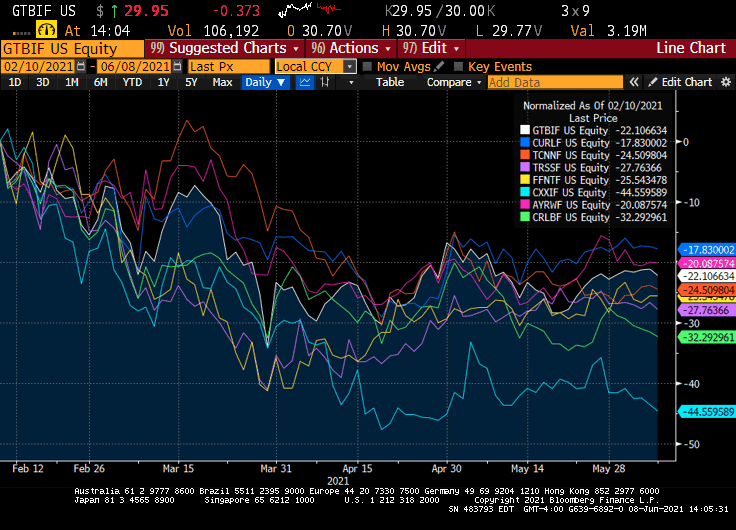
Task: Select the Max range tab
Action: click(x=222, y=82)
